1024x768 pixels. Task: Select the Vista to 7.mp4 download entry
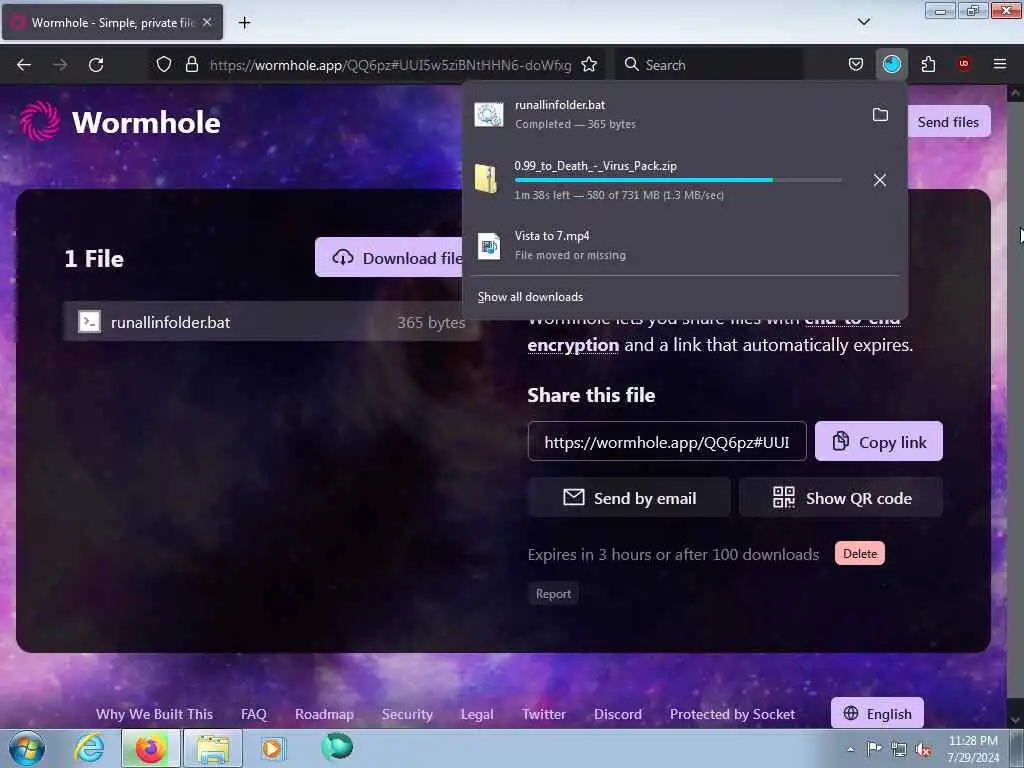pos(684,245)
